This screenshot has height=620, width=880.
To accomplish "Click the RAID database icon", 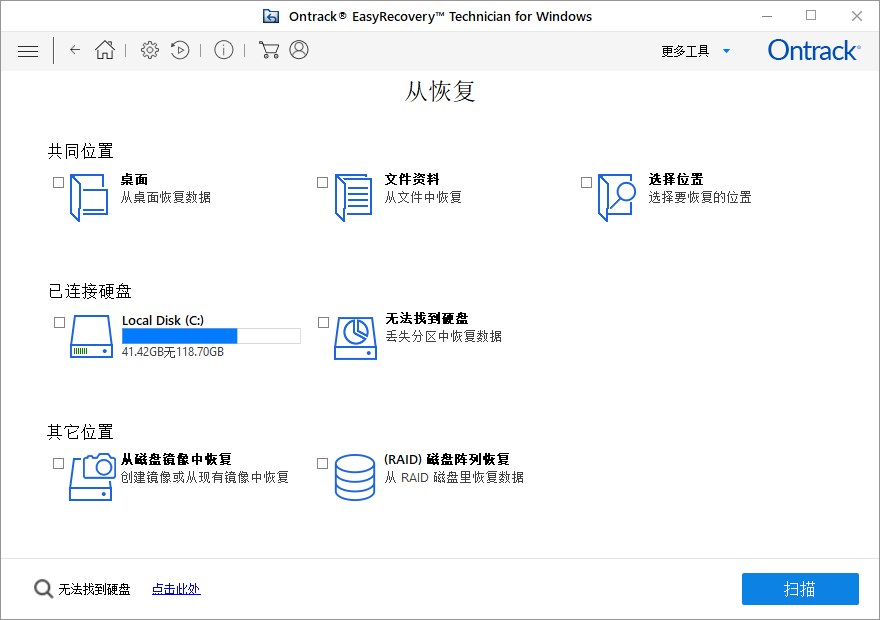I will click(355, 477).
